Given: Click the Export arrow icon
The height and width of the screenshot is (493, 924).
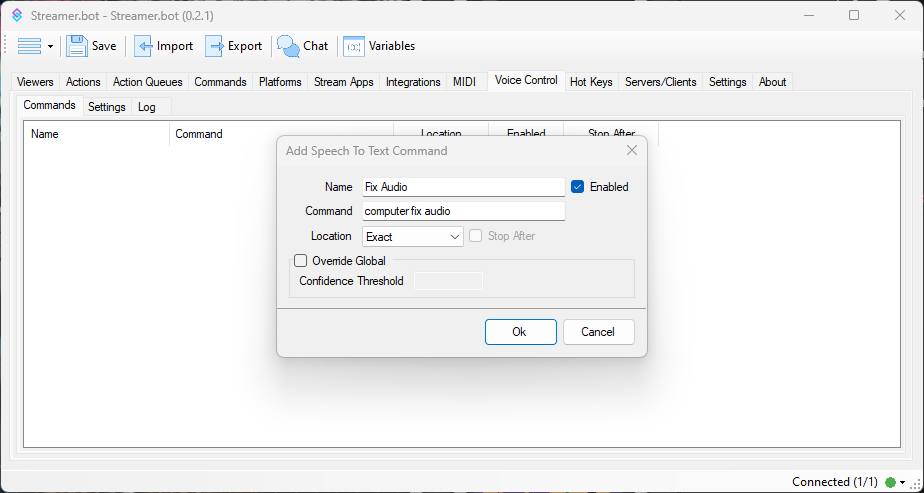Looking at the screenshot, I should coord(215,46).
